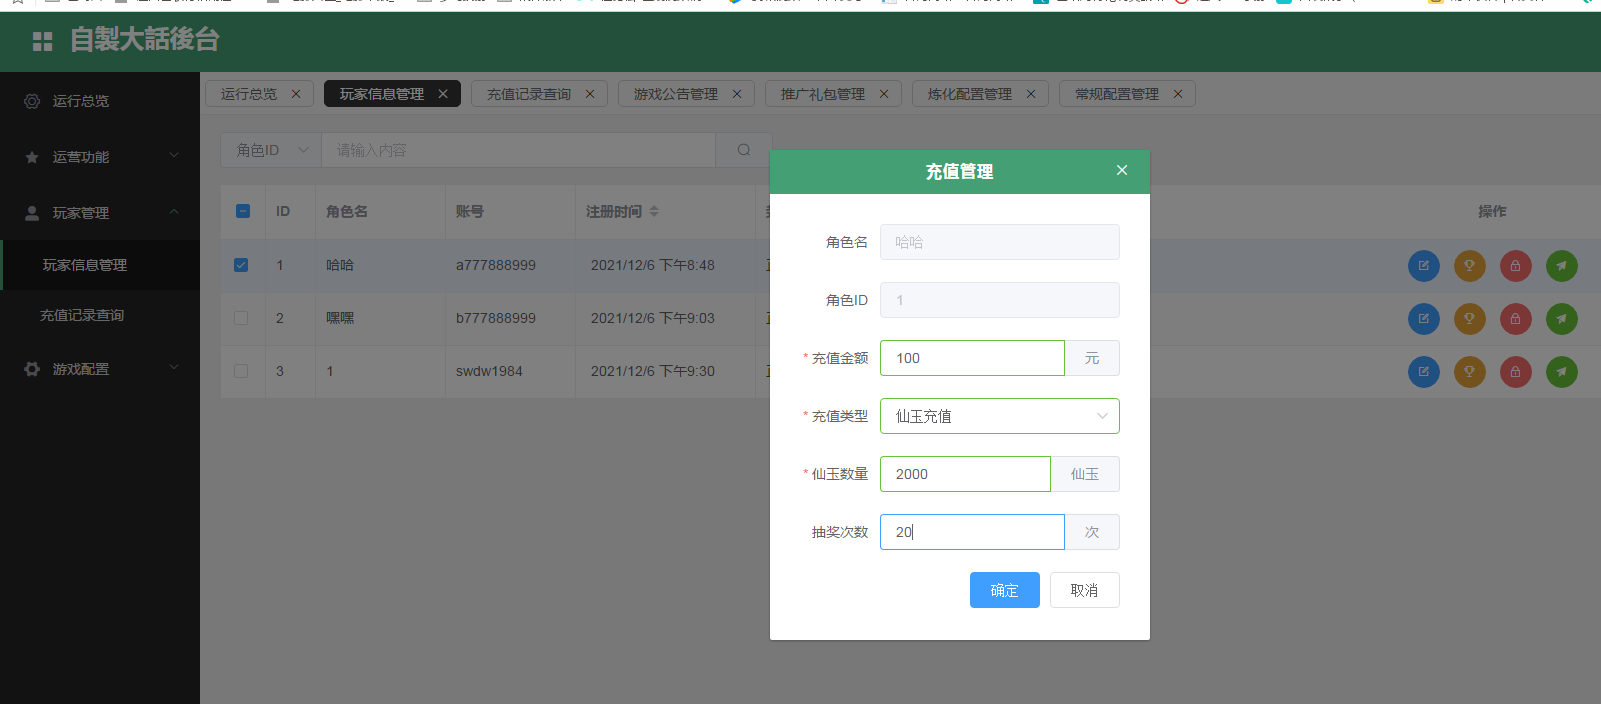Click the 确定 button to confirm recharge
1601x704 pixels.
pyautogui.click(x=1004, y=590)
